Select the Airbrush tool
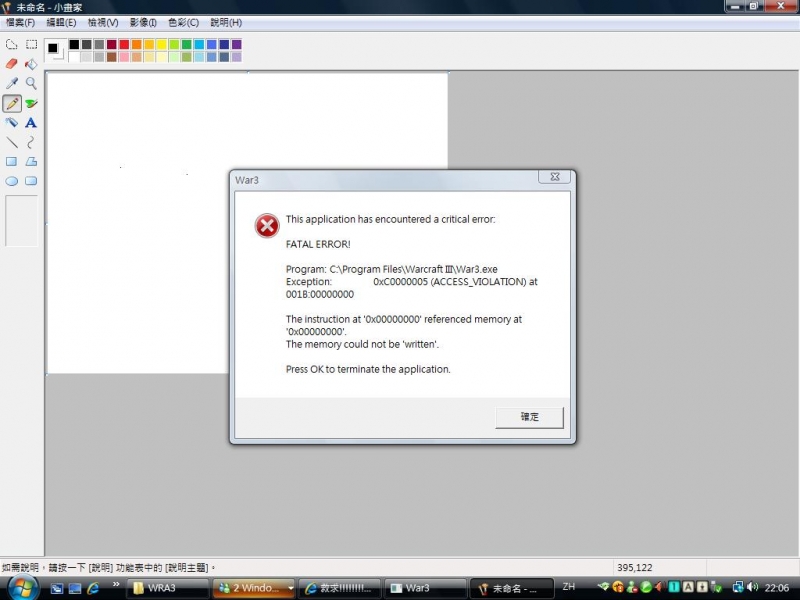This screenshot has width=800, height=600. click(11, 122)
